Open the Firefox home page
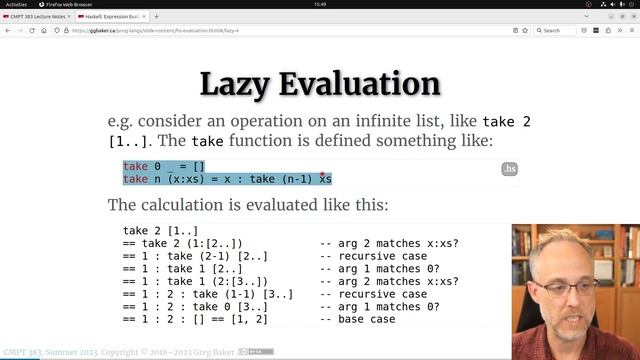Viewport: 640px width, 360px height. click(44, 31)
